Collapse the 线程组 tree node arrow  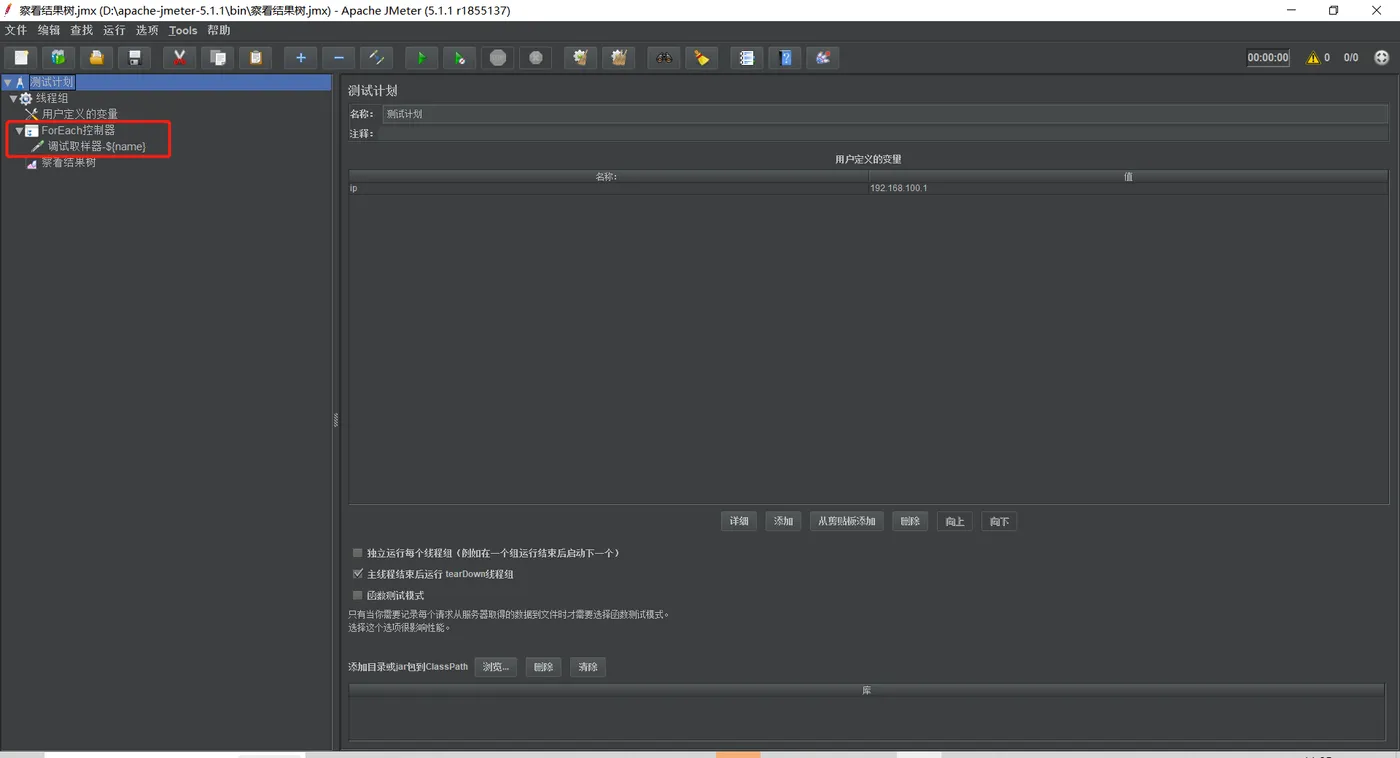(x=13, y=98)
